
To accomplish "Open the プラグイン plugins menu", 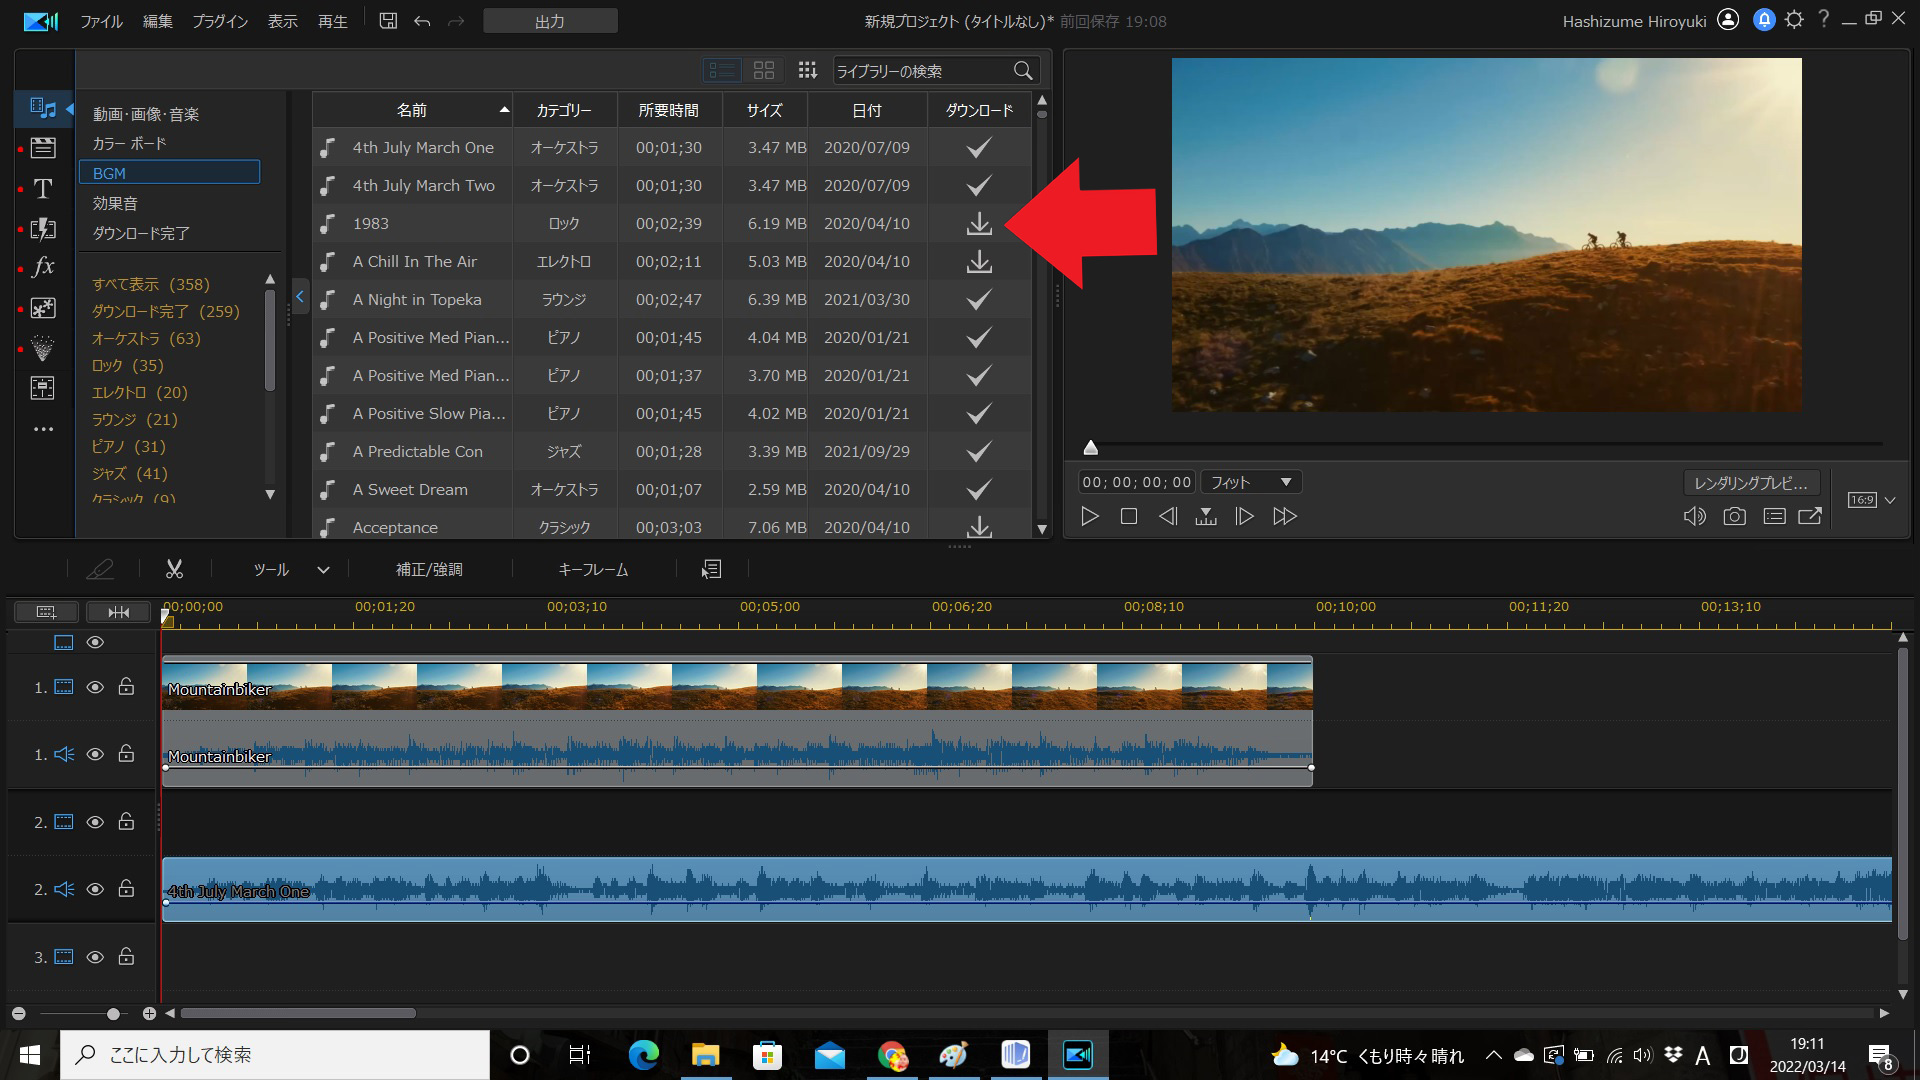I will (x=219, y=21).
